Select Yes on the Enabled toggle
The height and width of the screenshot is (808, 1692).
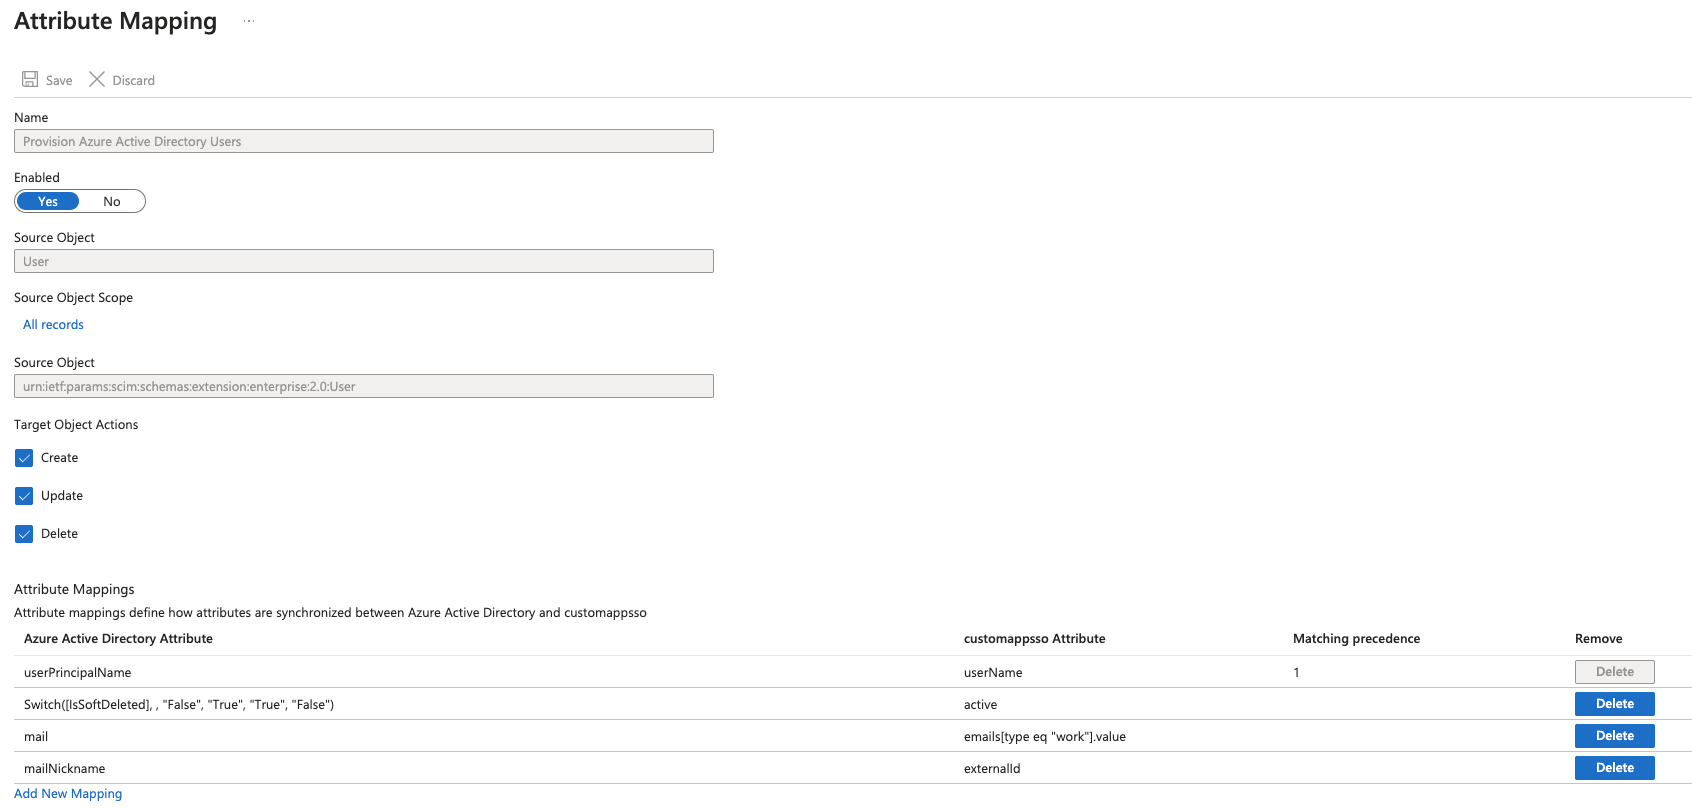tap(48, 202)
